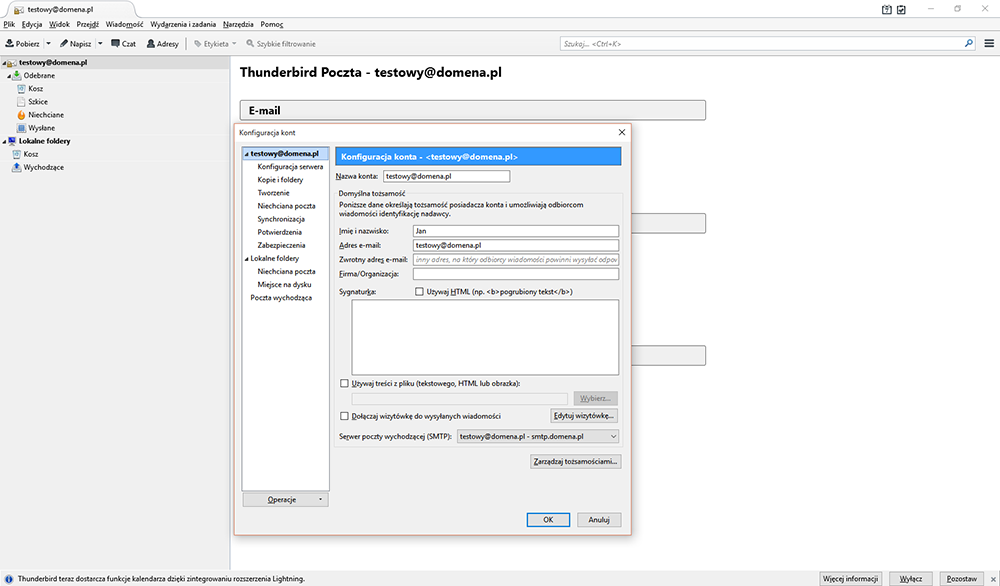Click the Szybkie filtrowanie filter icon

(x=250, y=43)
